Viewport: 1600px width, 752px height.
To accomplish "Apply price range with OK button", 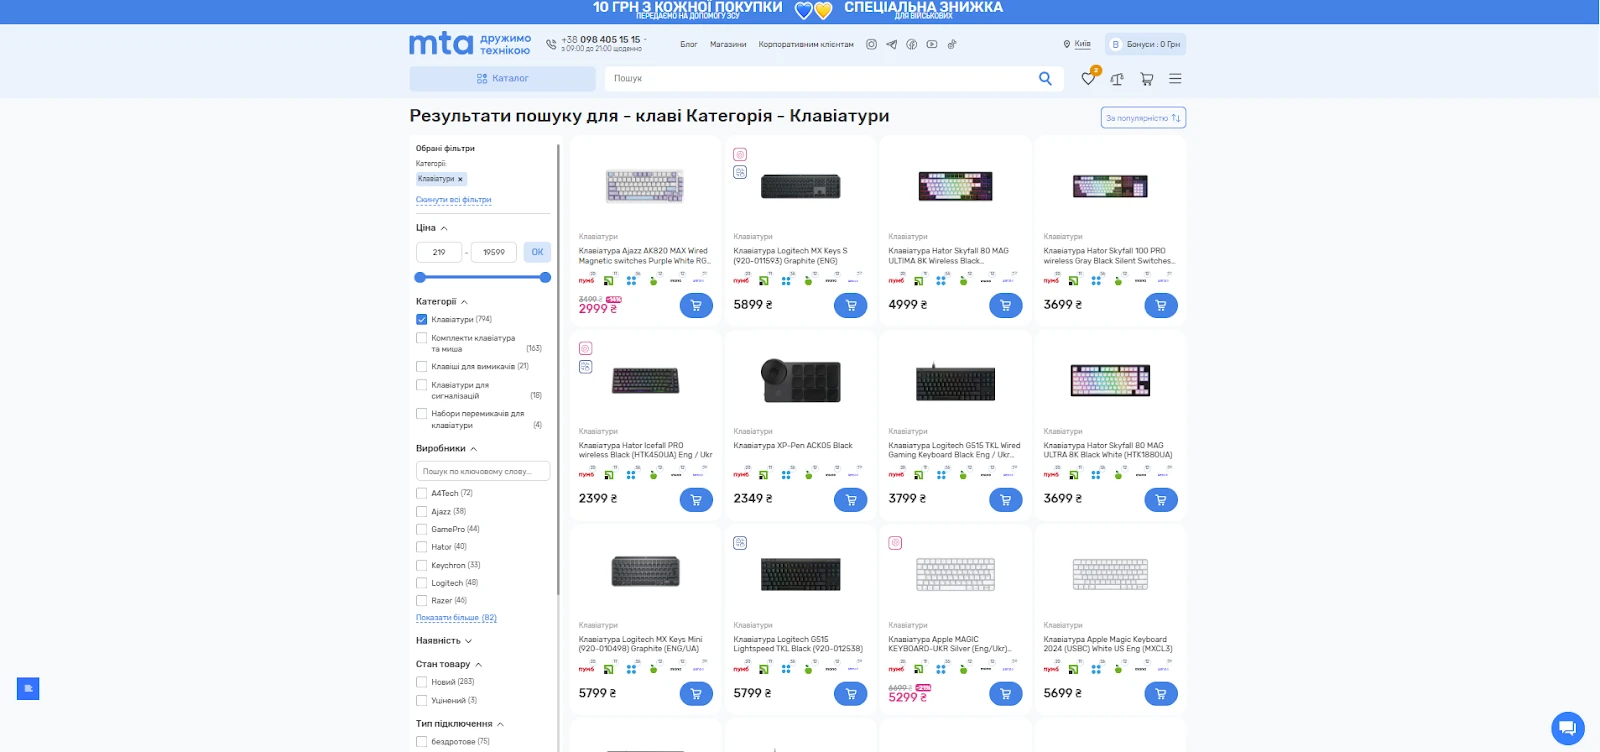I will pyautogui.click(x=537, y=252).
